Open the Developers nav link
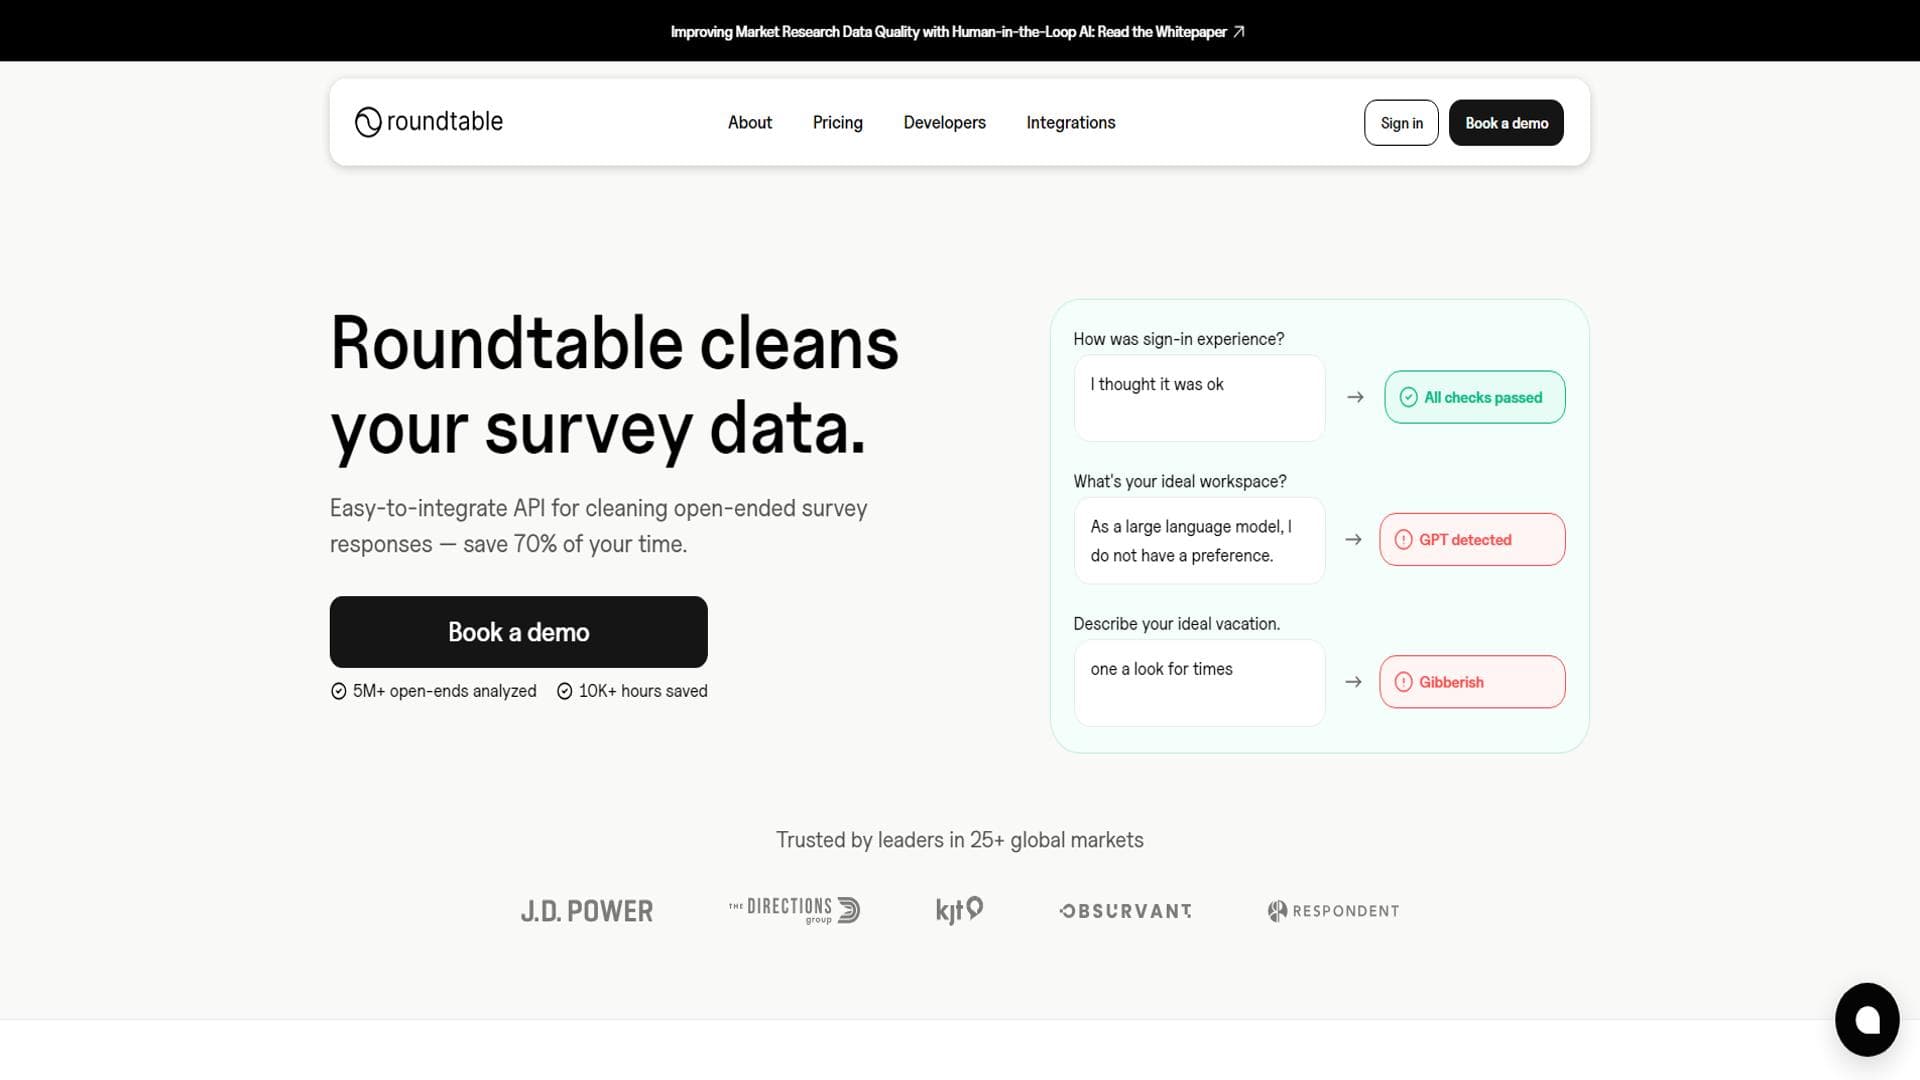 (944, 122)
